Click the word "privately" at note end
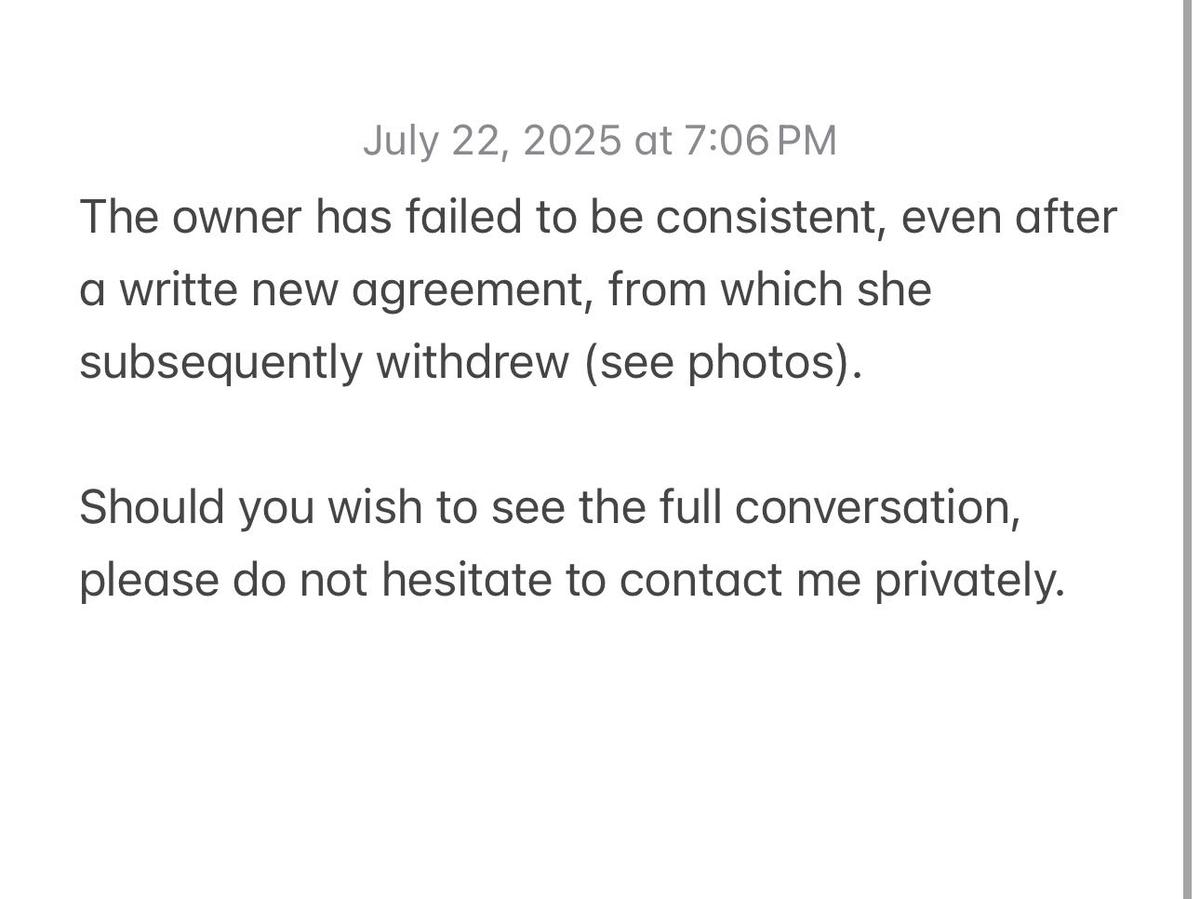Screen dimensions: 1200x899 click(969, 580)
